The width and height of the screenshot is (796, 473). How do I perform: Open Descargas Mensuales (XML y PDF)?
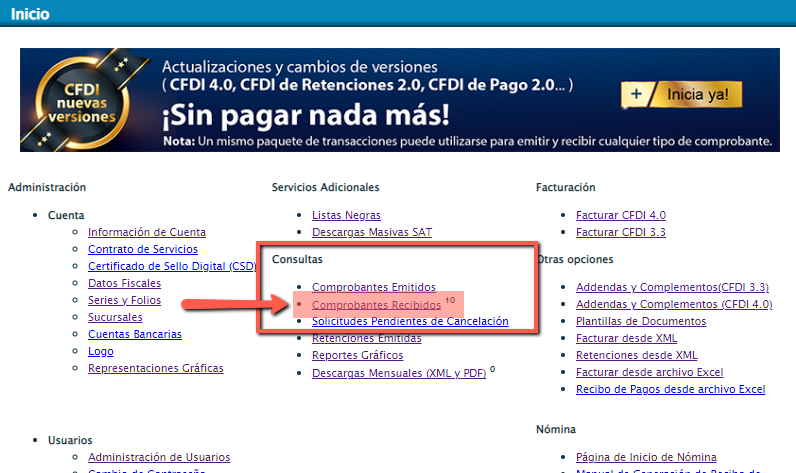399,373
